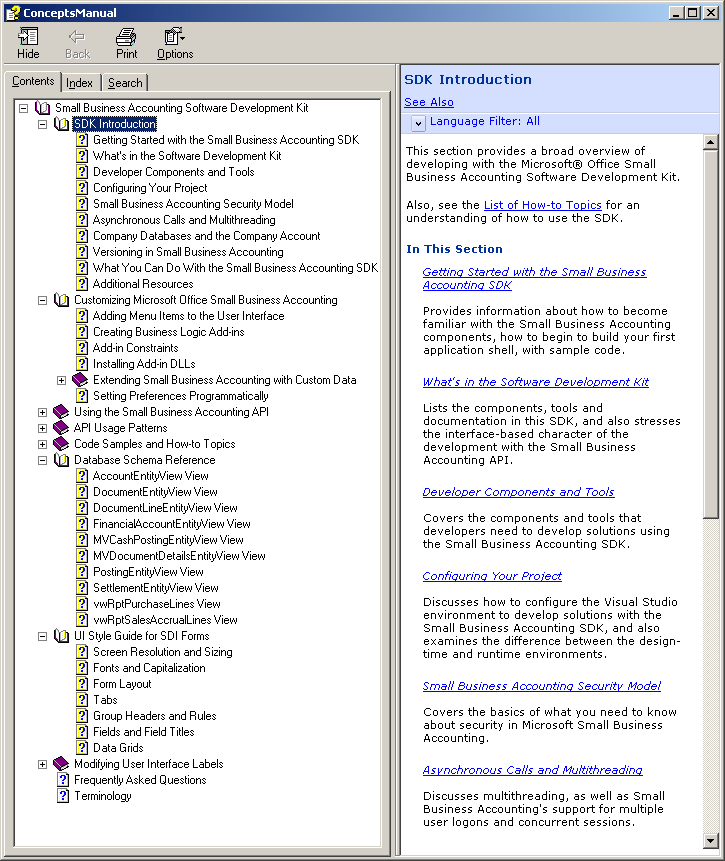Screen dimensions: 725x861
Task: Expand Extending Small Business Accounting with Custom Data
Action: point(62,381)
